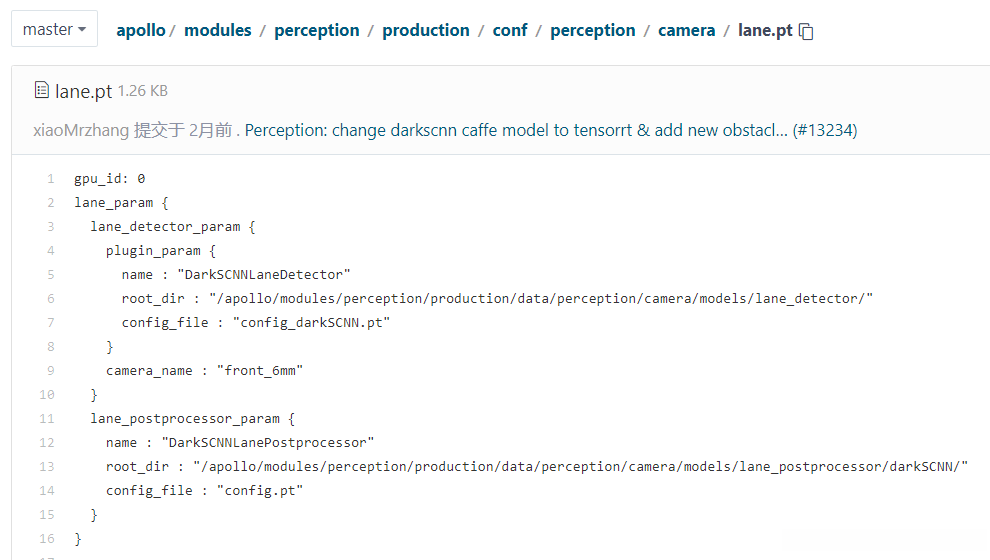Open pull request #13234

click(x=824, y=130)
